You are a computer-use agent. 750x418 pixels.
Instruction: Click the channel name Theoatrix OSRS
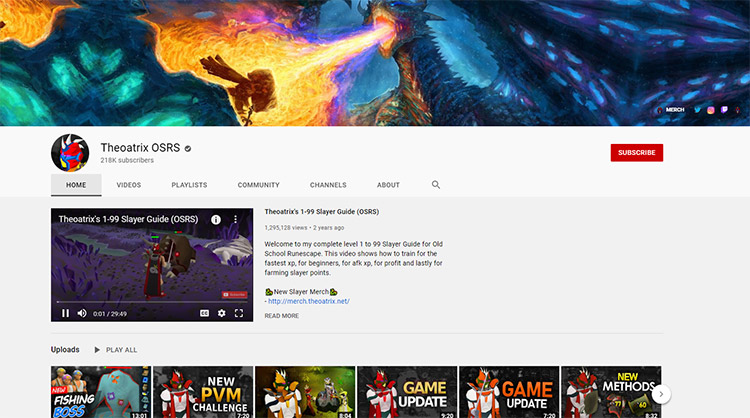[140, 148]
